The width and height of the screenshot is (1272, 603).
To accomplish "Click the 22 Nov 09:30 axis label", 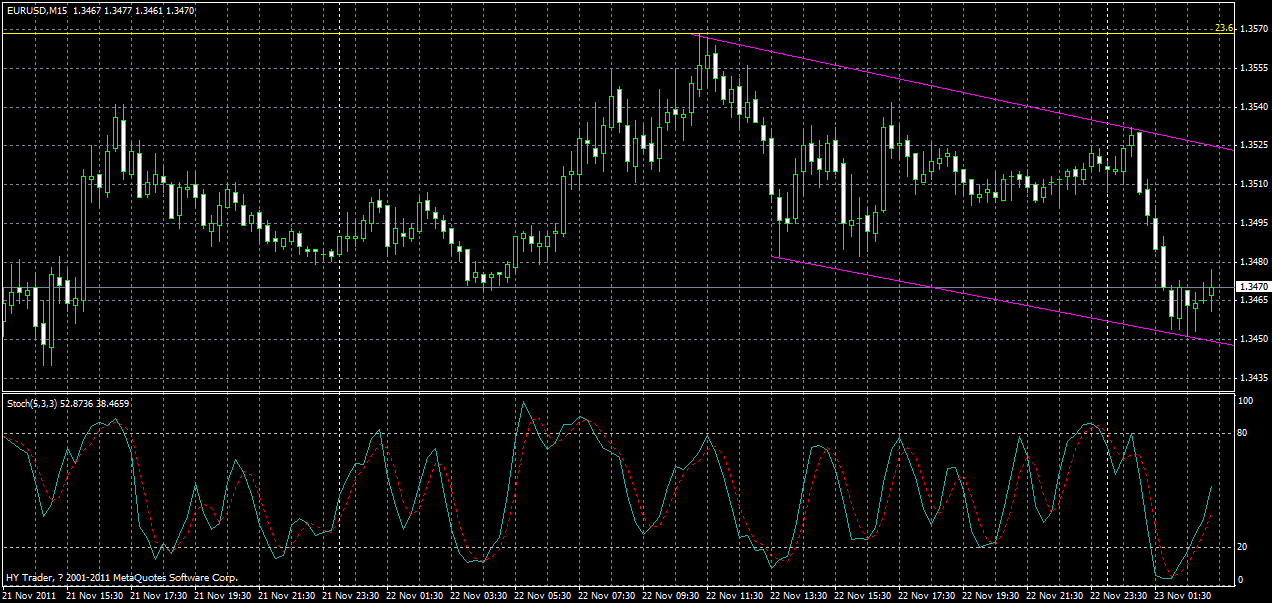I will (x=672, y=593).
